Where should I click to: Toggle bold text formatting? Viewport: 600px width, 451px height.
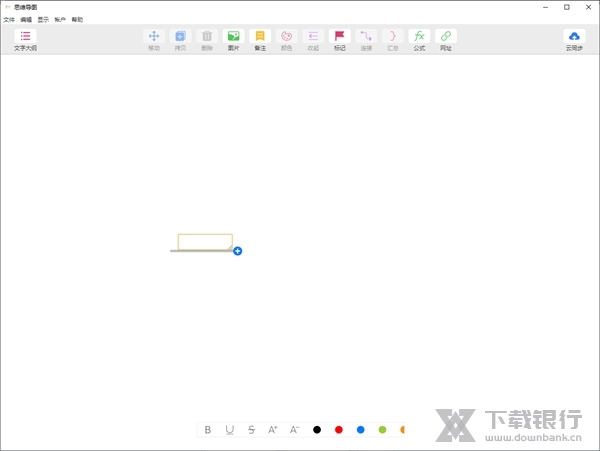coord(208,430)
